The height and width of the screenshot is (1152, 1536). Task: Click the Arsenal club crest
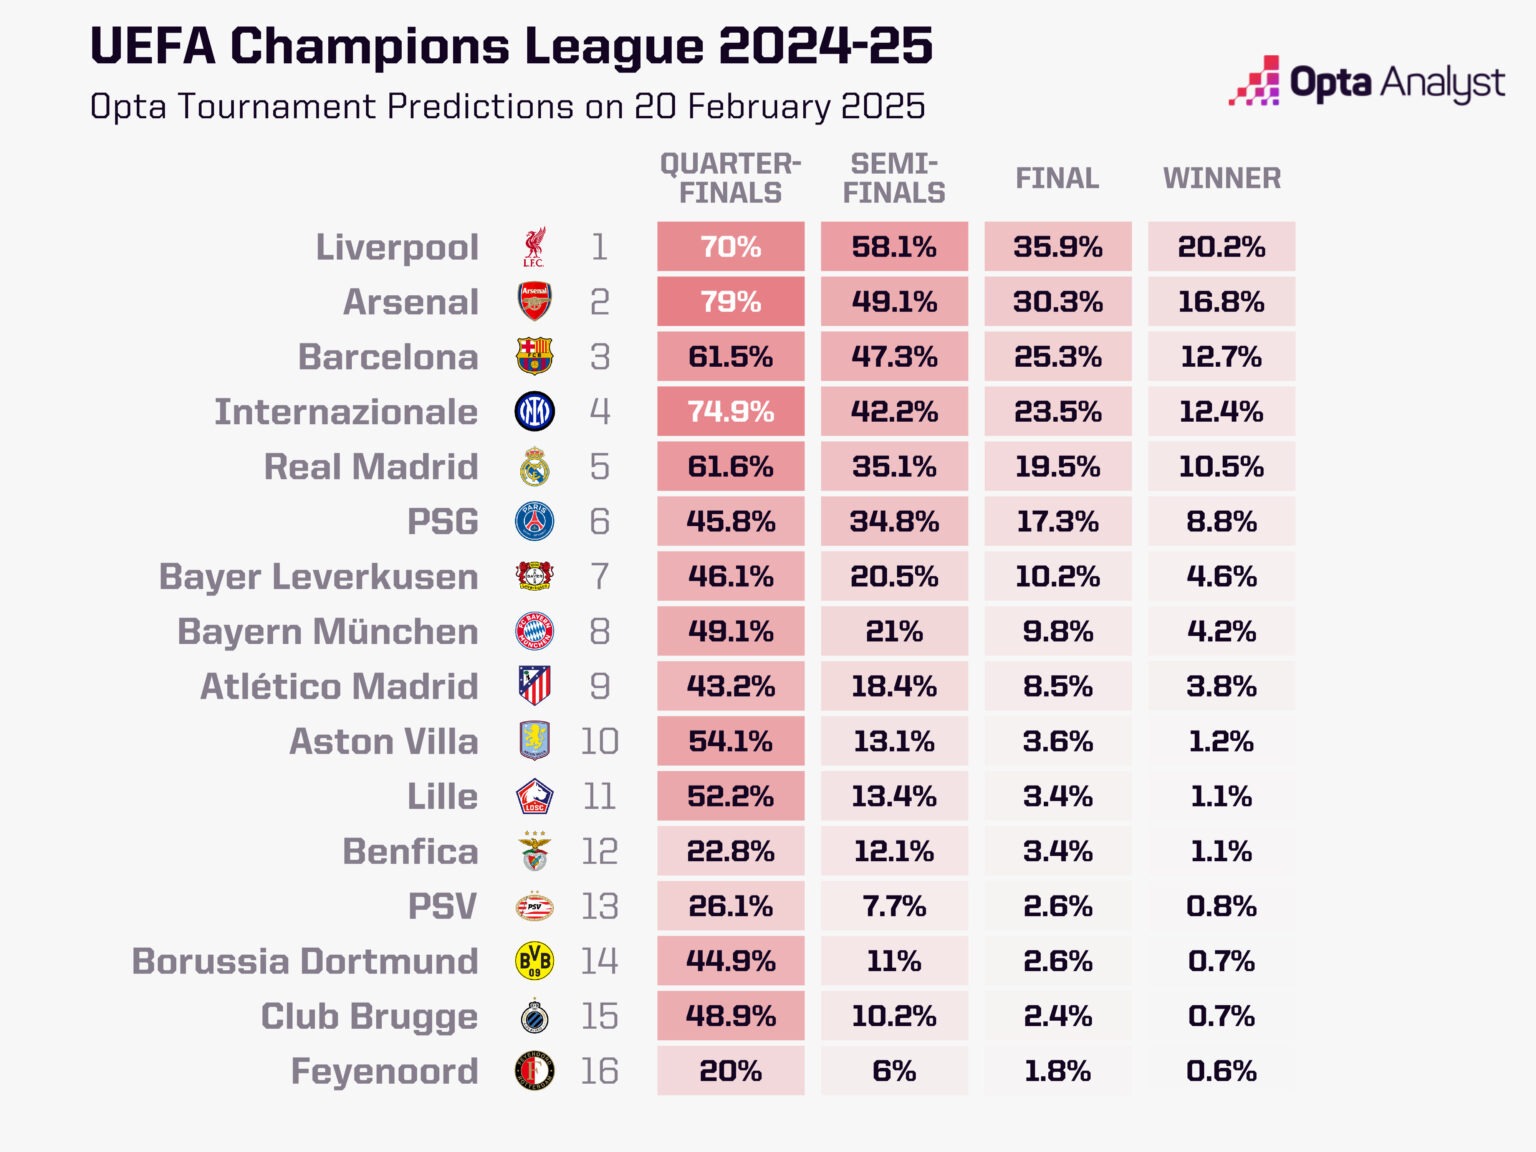tap(534, 302)
